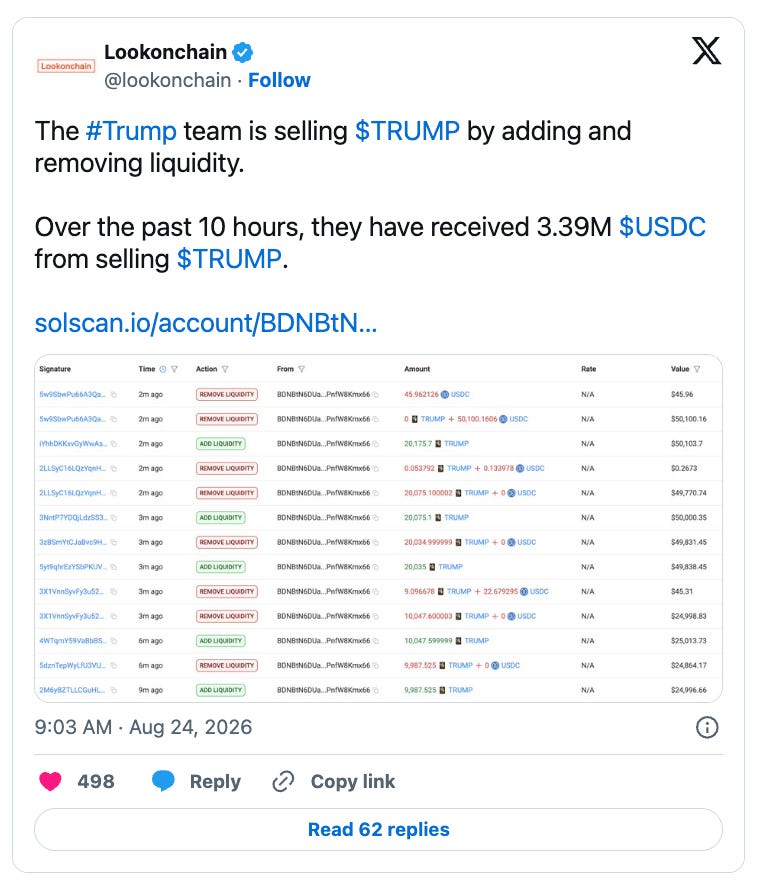Open the Value column filter
This screenshot has height=888, width=760.
697,369
